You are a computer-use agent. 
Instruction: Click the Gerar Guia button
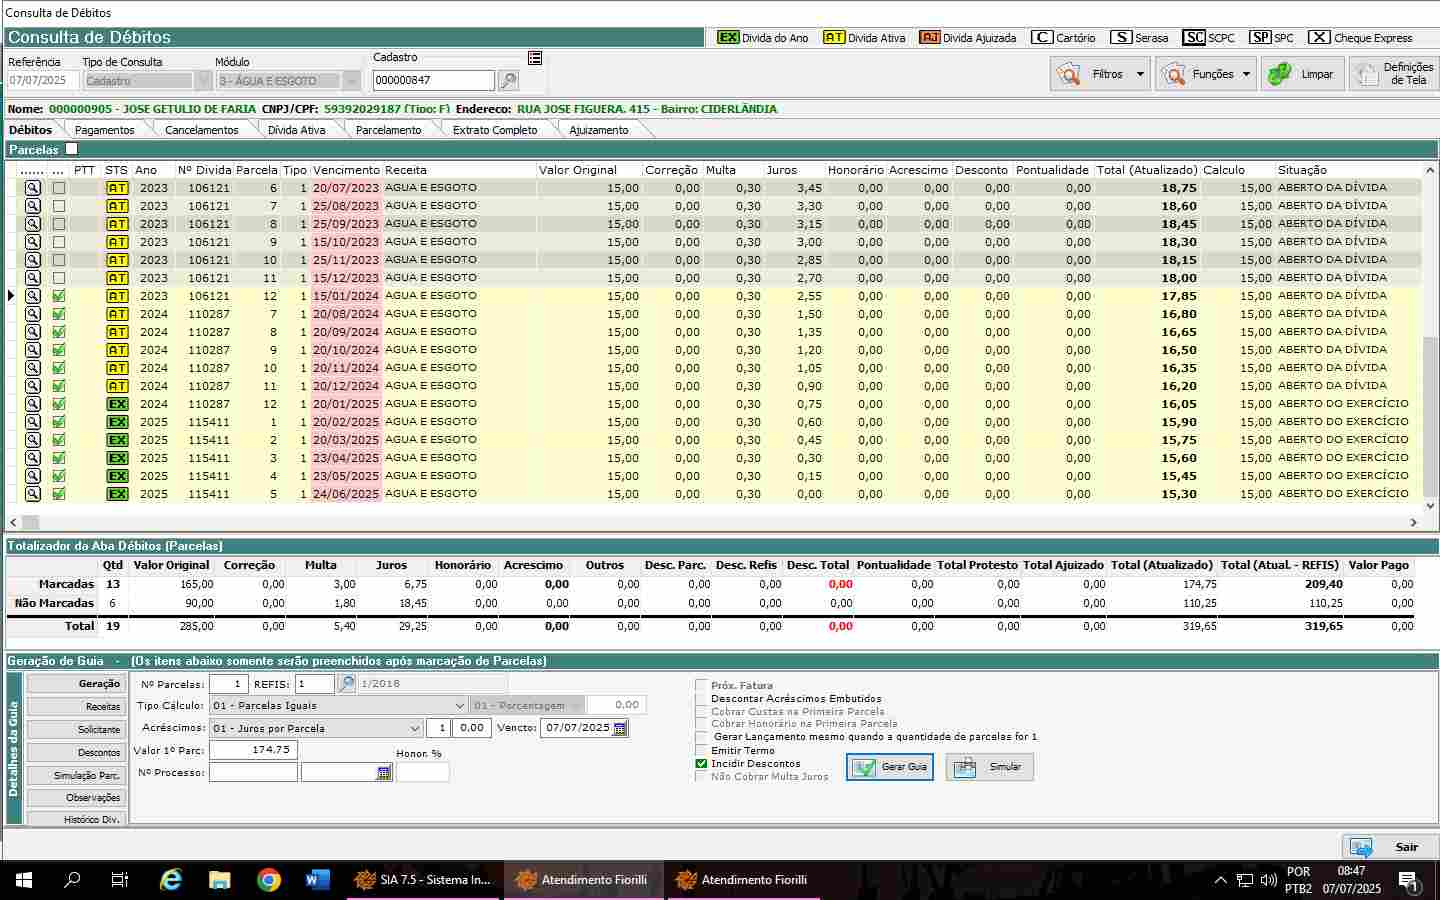890,767
